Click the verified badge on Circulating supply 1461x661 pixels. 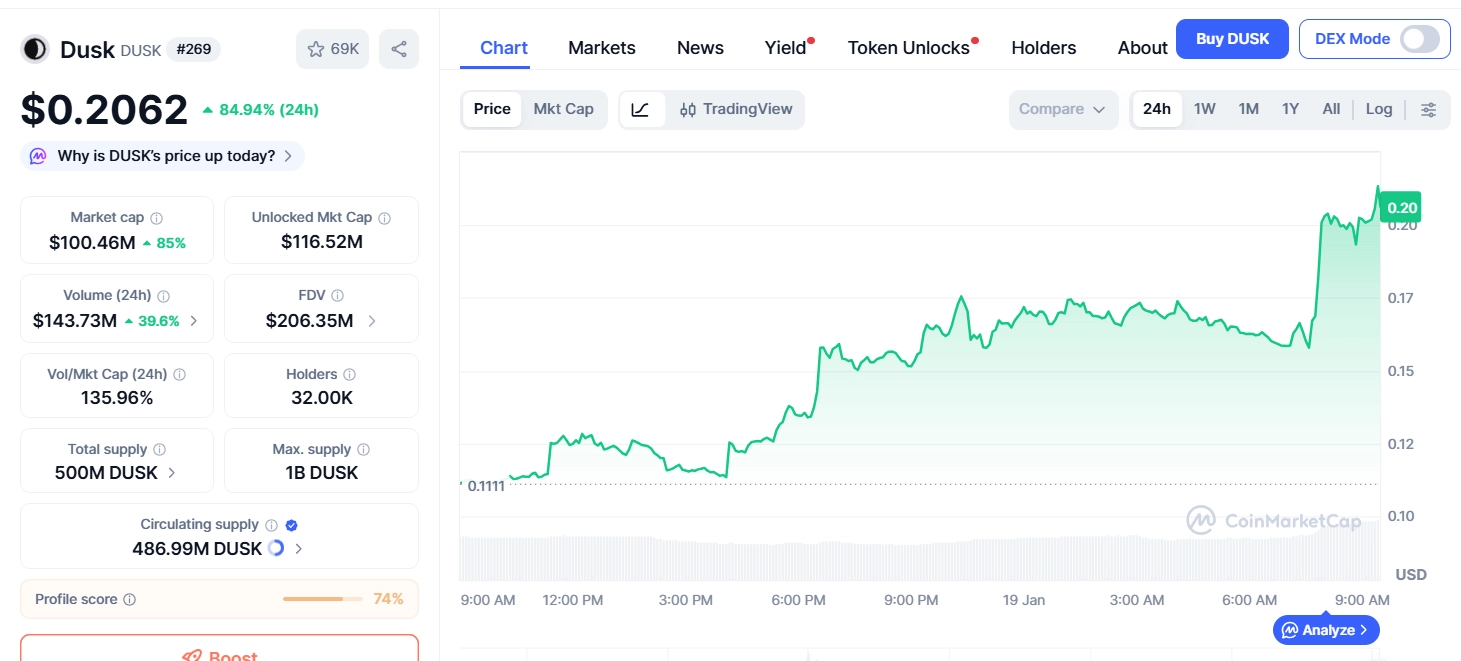290,524
